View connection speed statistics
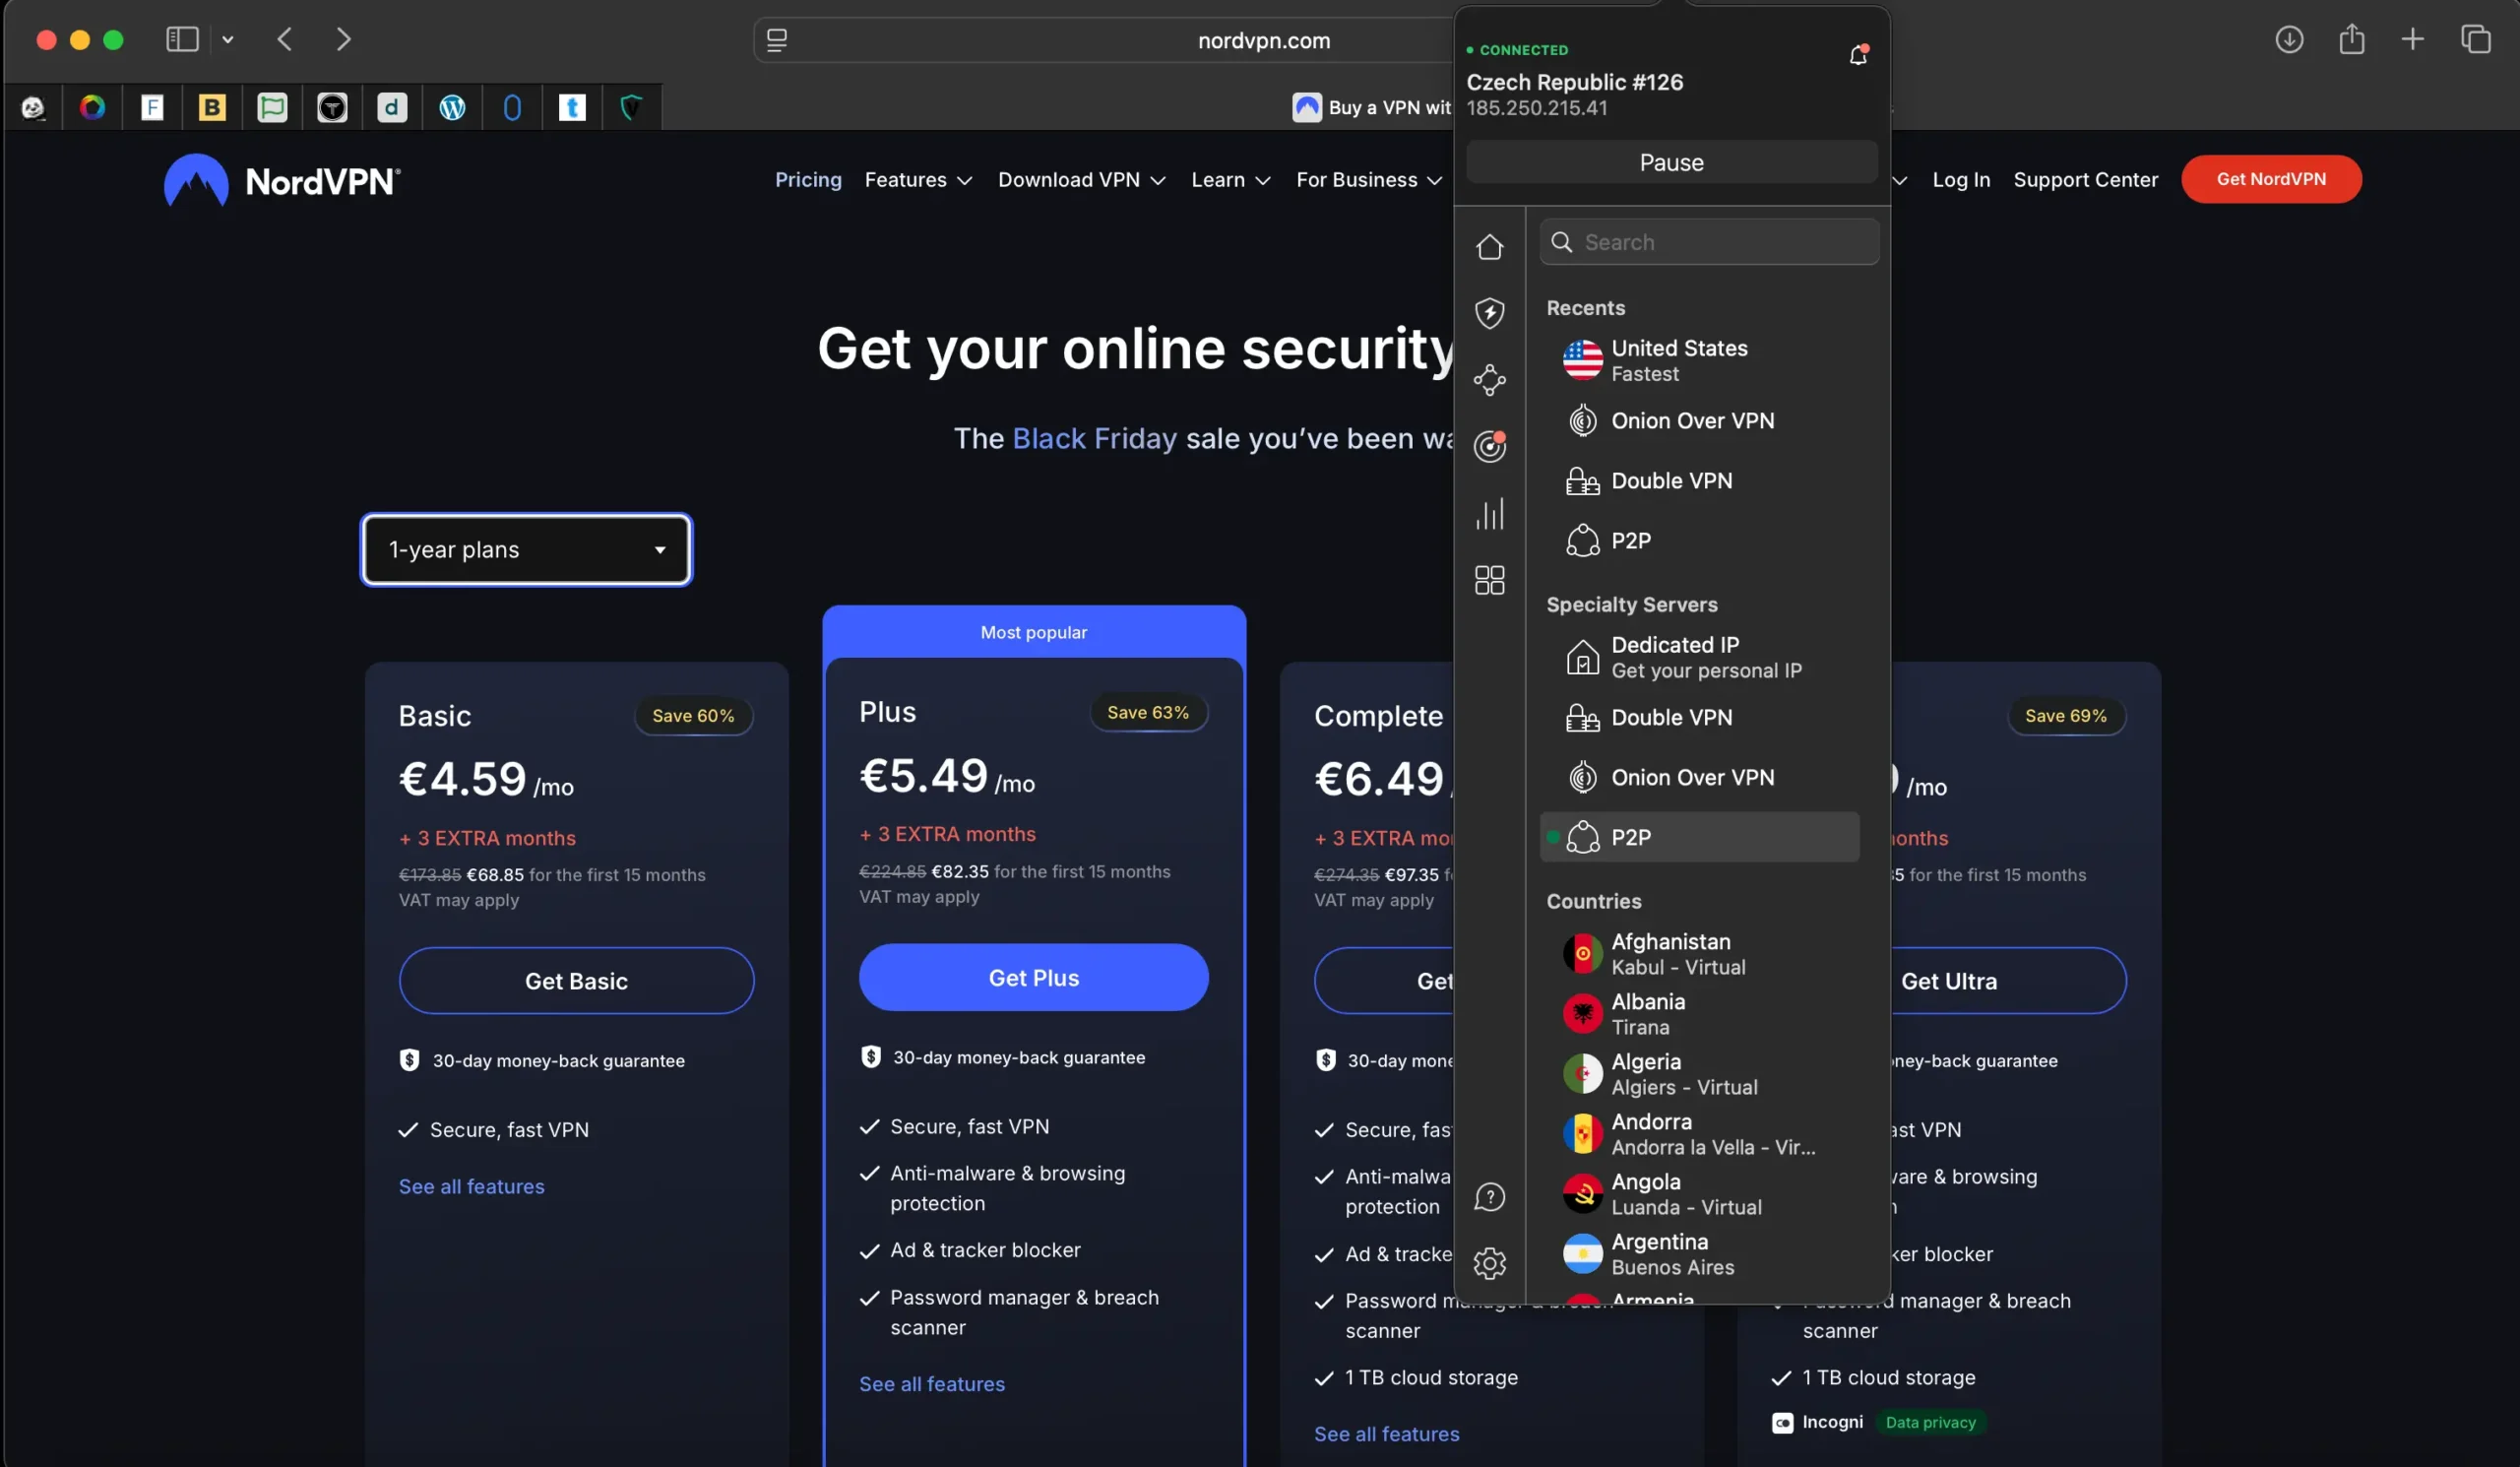 click(x=1490, y=514)
